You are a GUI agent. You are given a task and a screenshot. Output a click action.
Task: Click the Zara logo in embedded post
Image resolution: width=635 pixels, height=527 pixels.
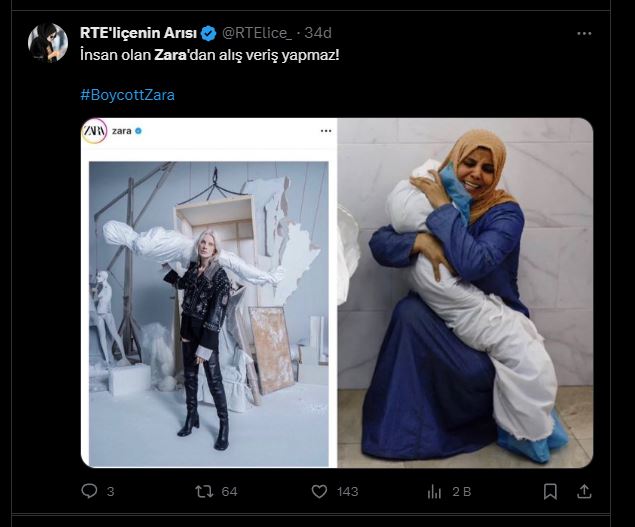pos(94,131)
